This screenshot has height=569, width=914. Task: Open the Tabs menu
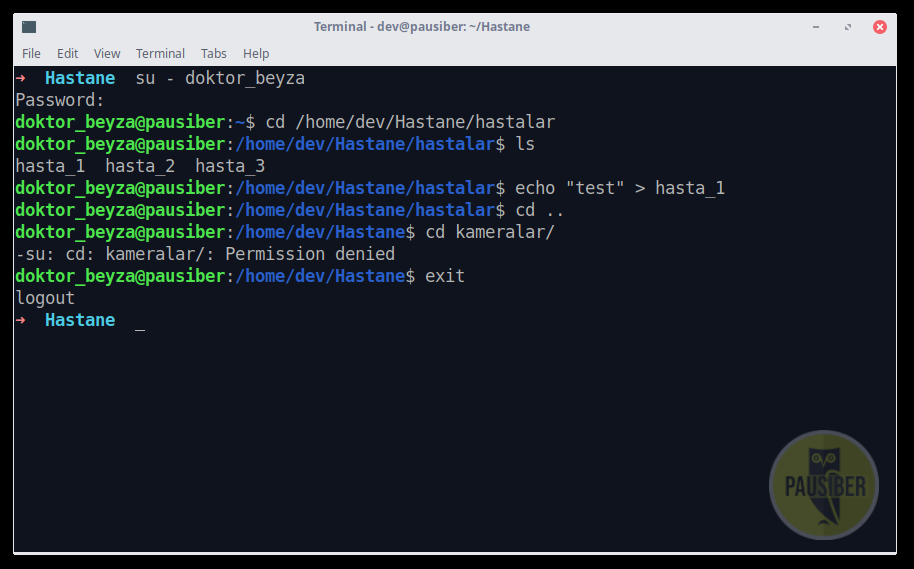click(214, 54)
